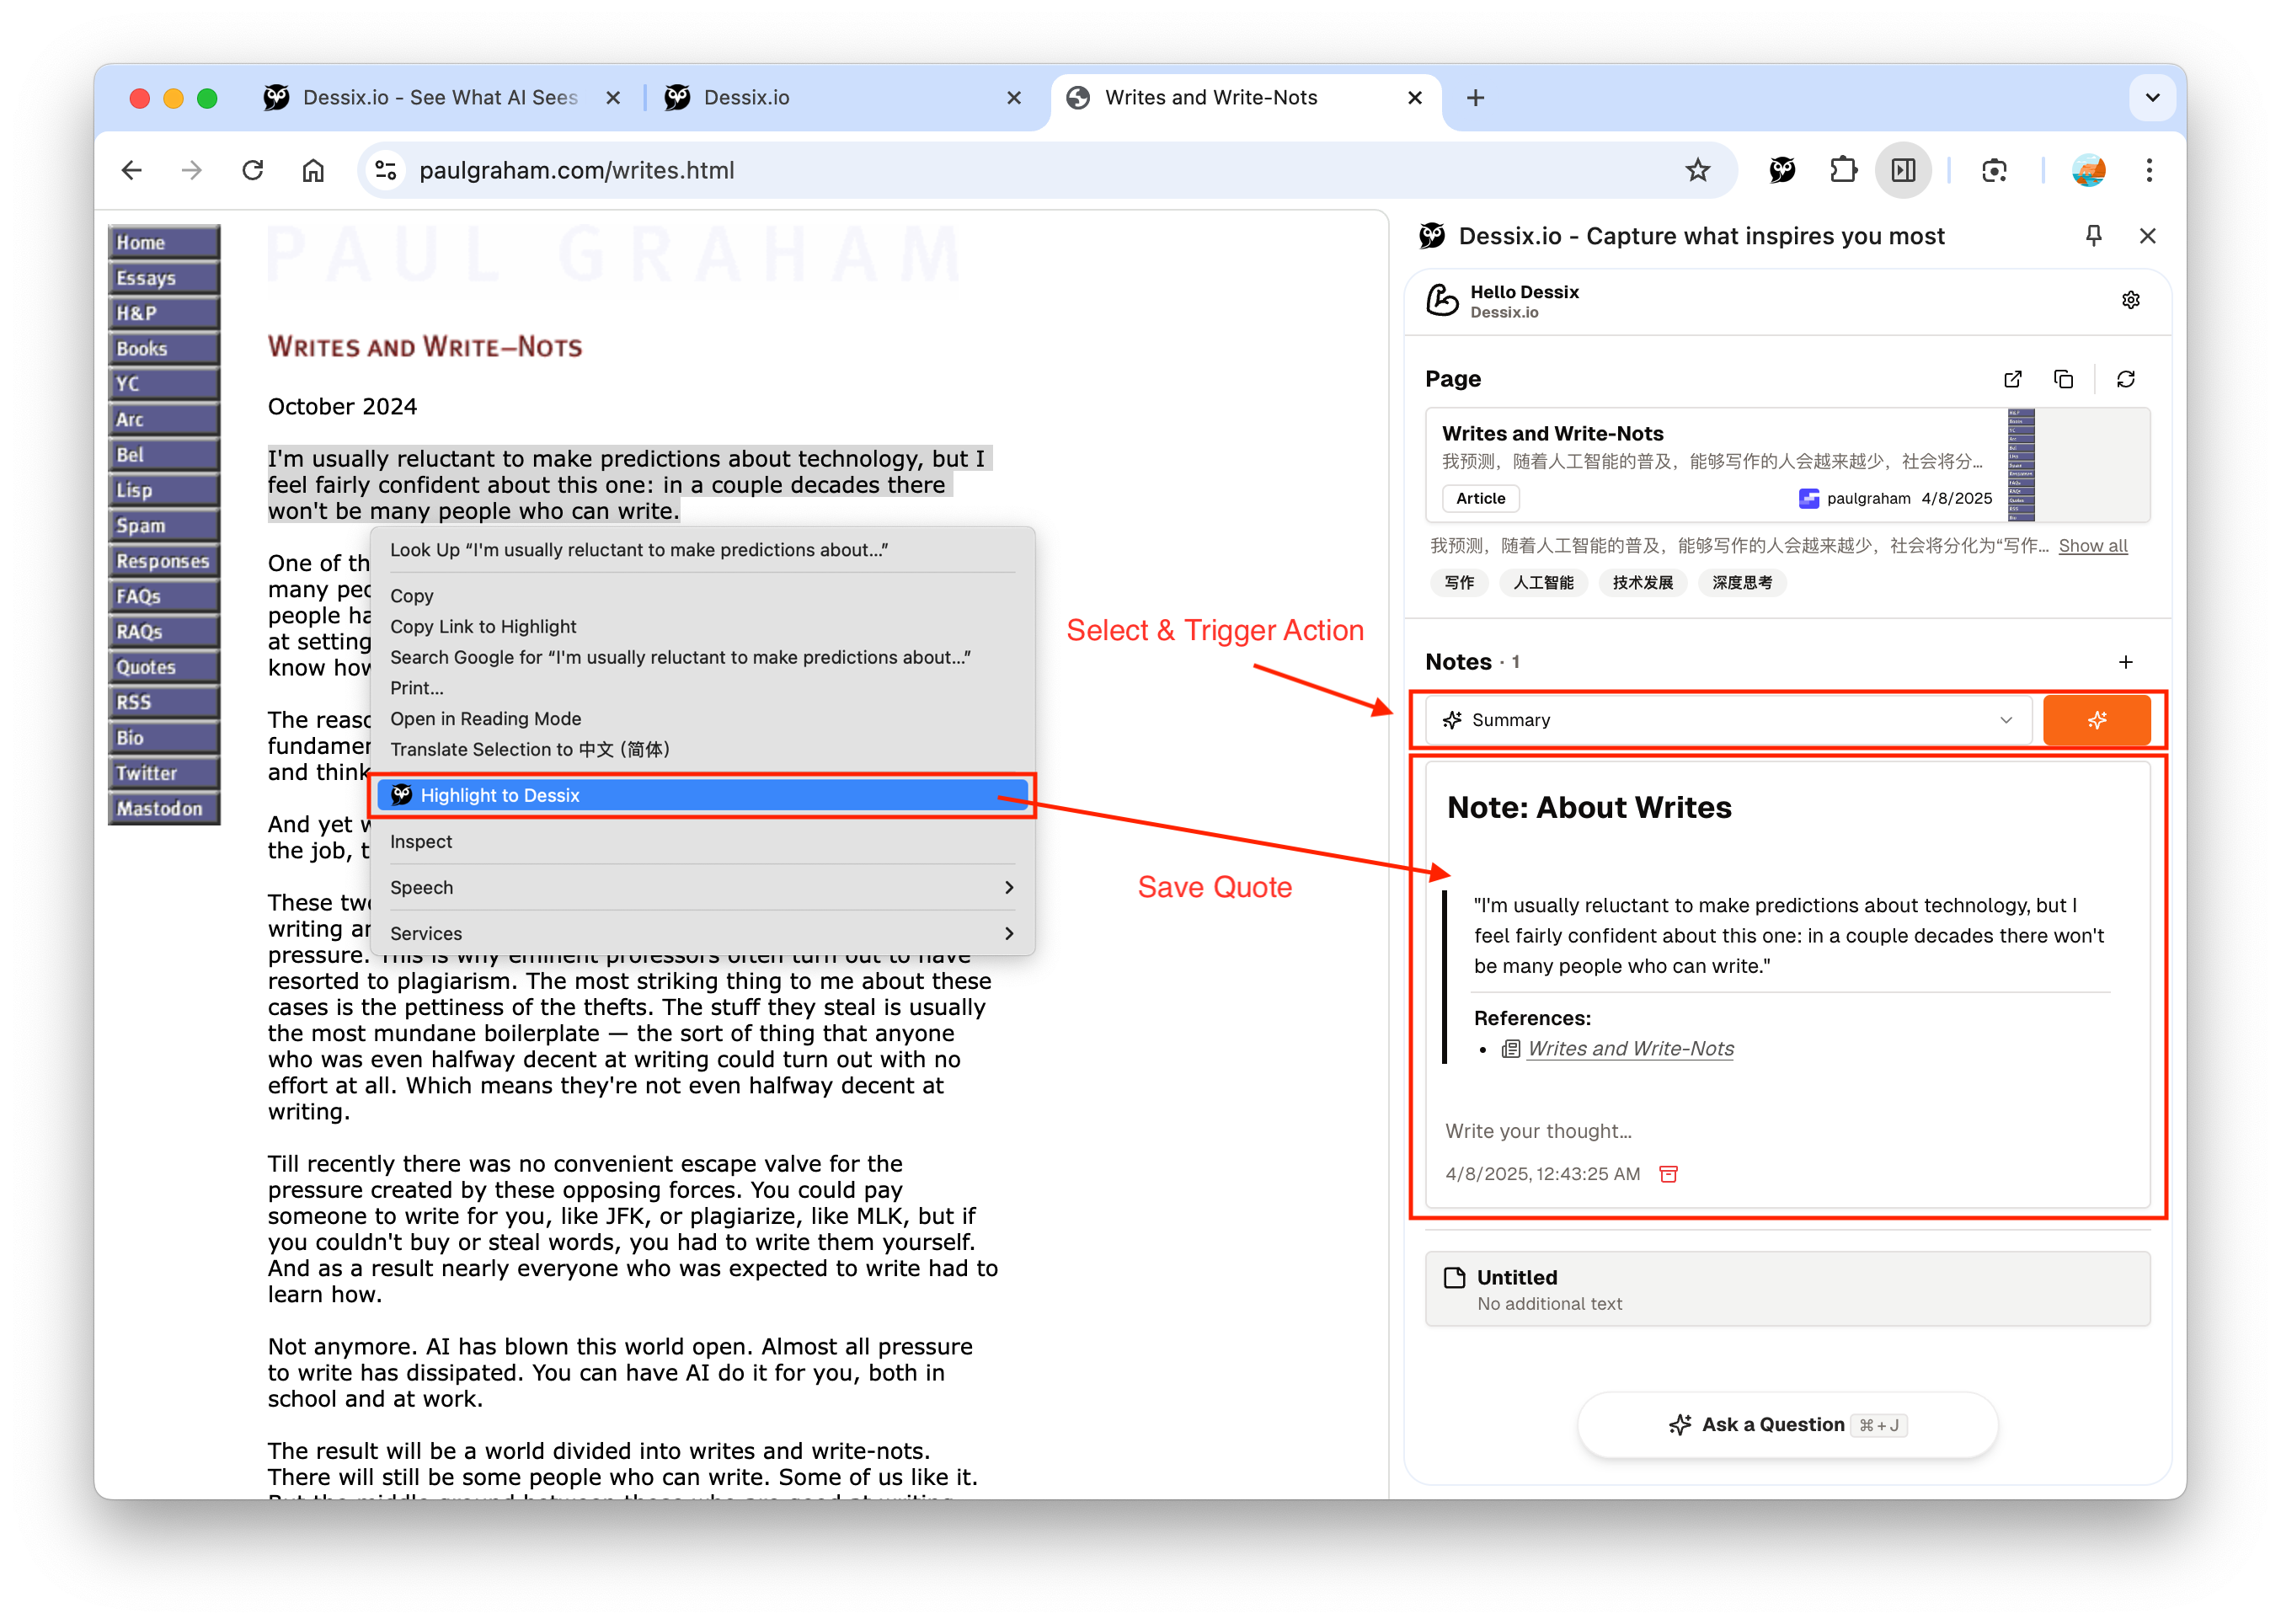Screen dimensions: 2281x1624
Task: Toggle the browser side panel button
Action: [x=1903, y=170]
